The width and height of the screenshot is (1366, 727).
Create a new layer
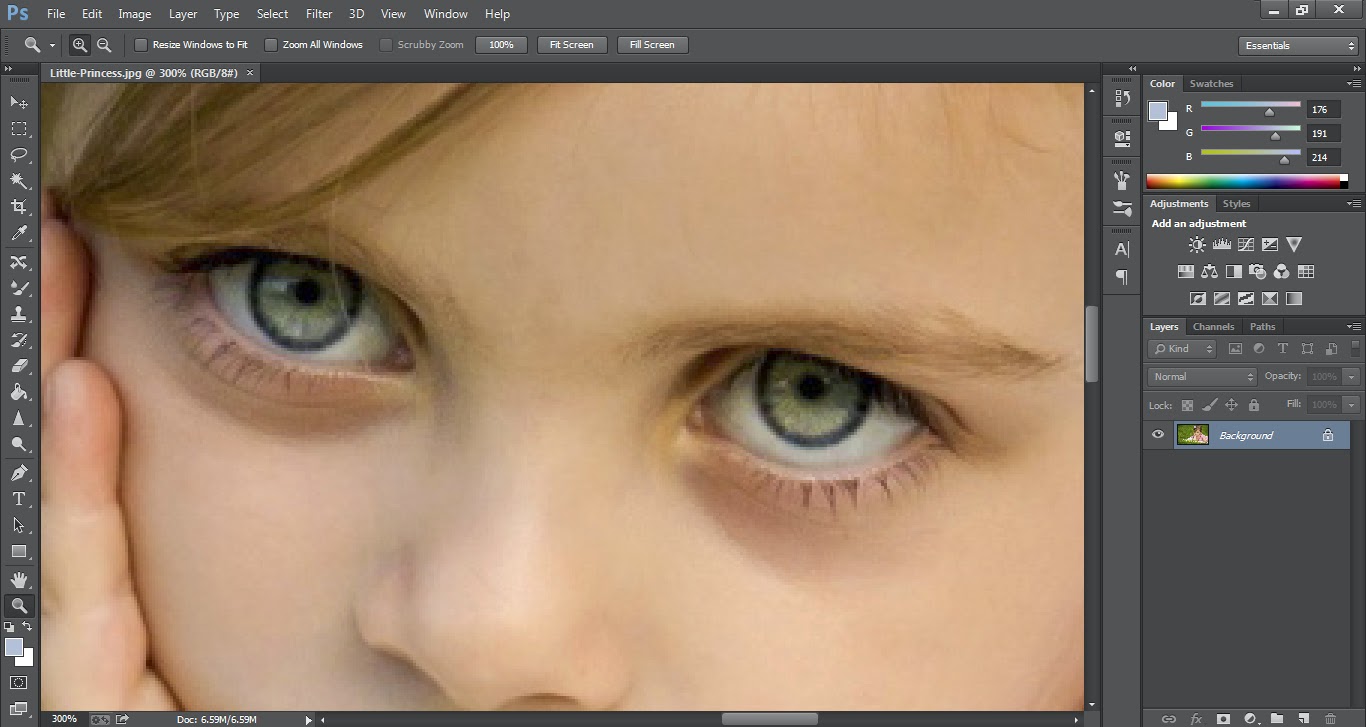tap(1304, 718)
